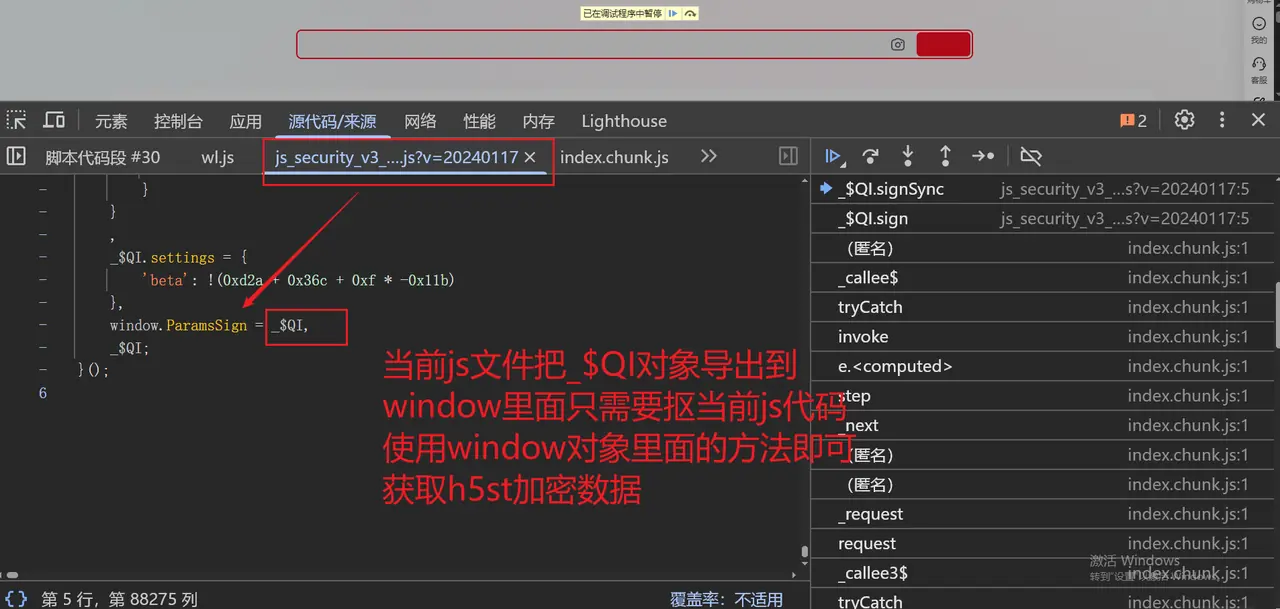Viewport: 1280px width, 609px height.
Task: Toggle a breakpoint on line 6
Action: coord(42,393)
